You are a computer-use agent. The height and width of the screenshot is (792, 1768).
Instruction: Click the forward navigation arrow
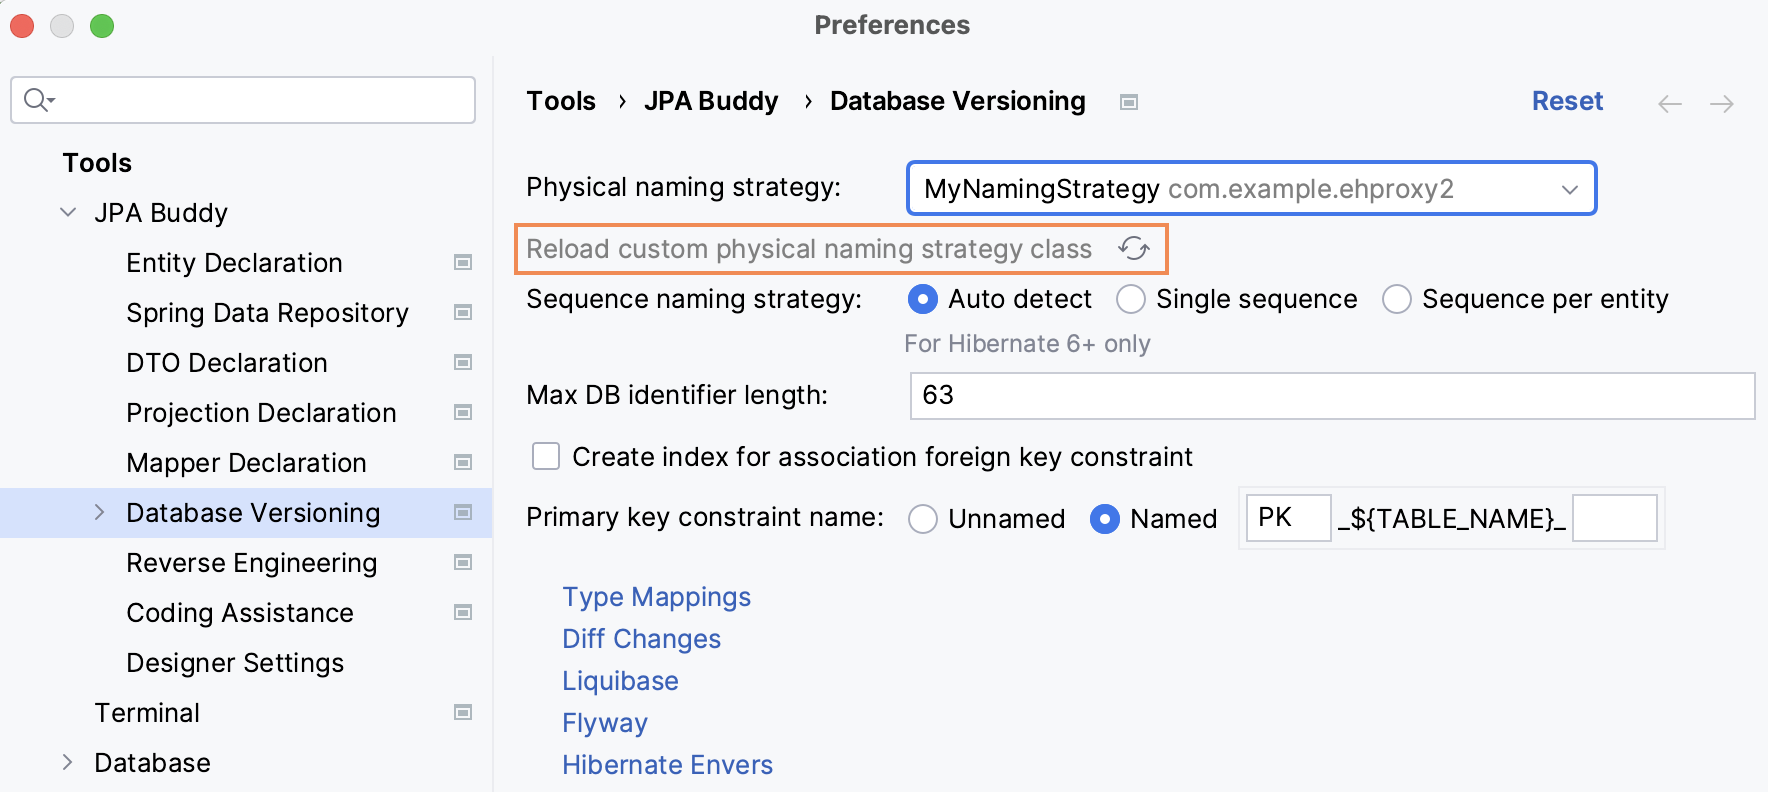pos(1721,103)
